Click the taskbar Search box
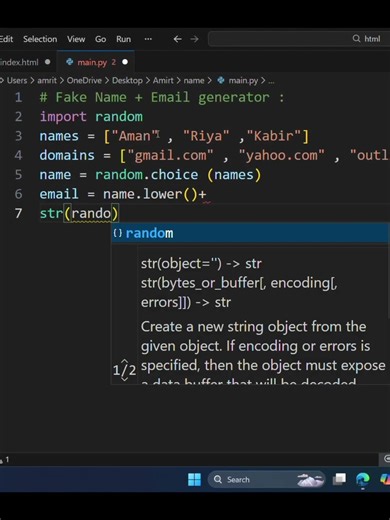 [266, 480]
